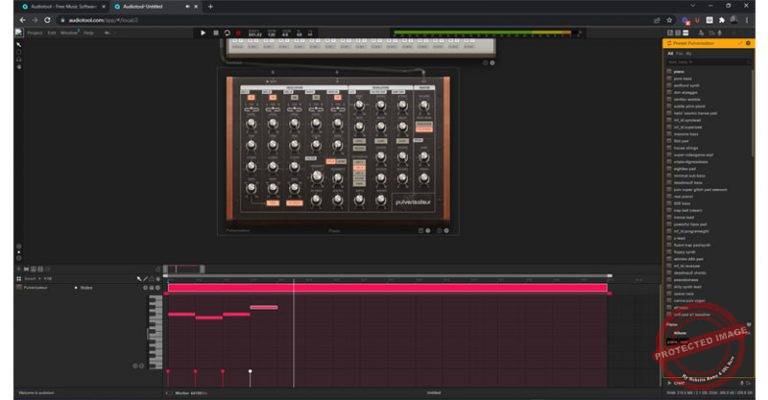Toggle the loop button in transport
768x400 pixels.
point(227,33)
